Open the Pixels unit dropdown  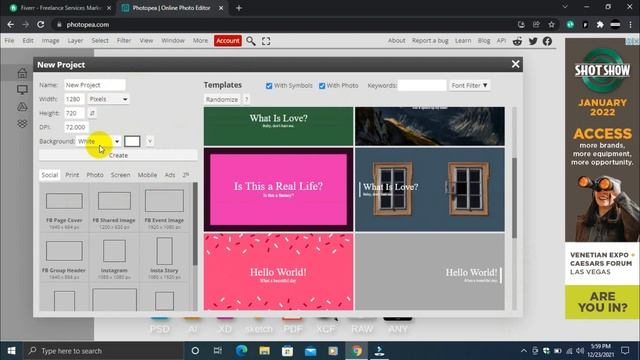[108, 99]
